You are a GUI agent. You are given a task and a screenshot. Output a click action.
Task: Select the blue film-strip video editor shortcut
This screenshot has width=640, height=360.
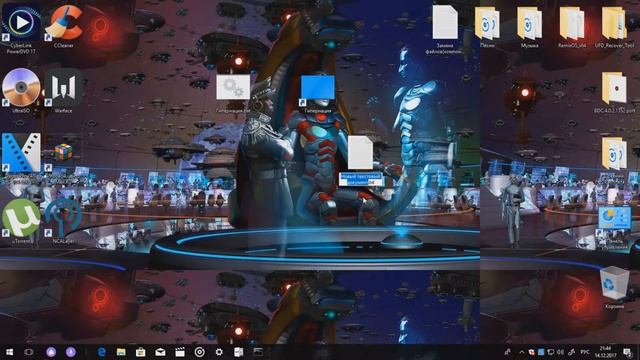[21, 152]
